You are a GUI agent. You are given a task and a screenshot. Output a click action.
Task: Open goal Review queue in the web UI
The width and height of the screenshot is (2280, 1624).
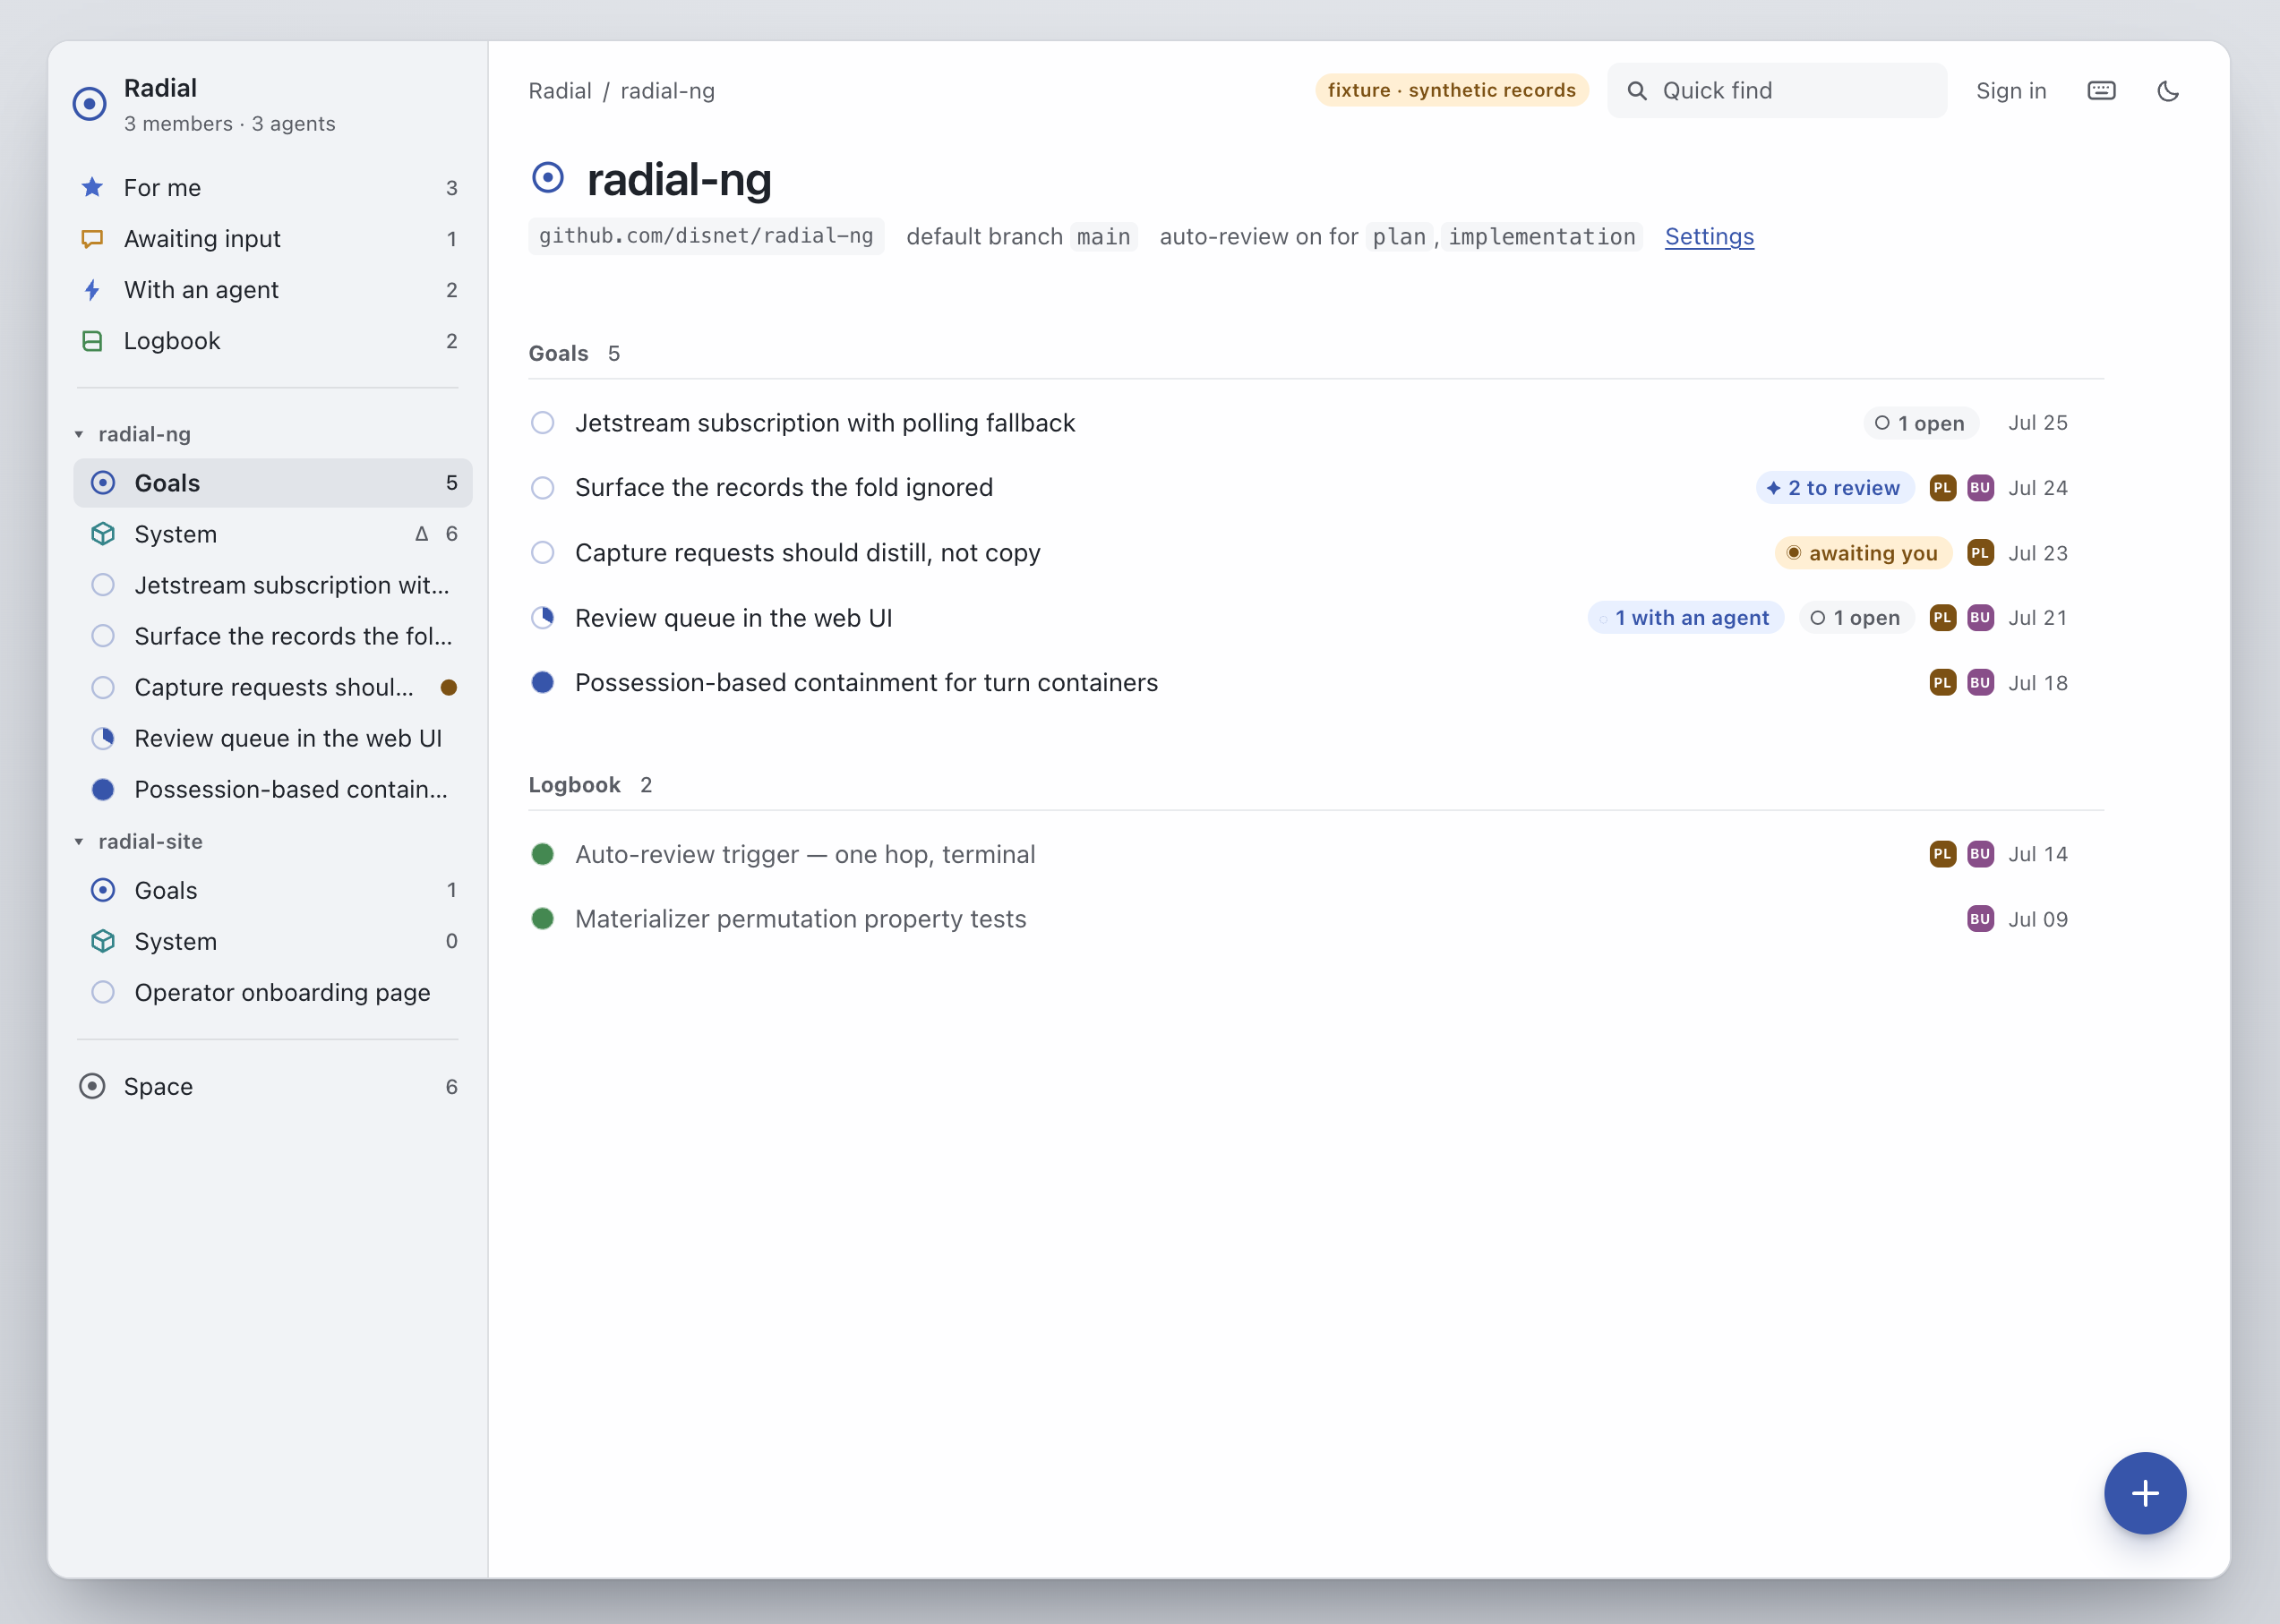point(734,618)
